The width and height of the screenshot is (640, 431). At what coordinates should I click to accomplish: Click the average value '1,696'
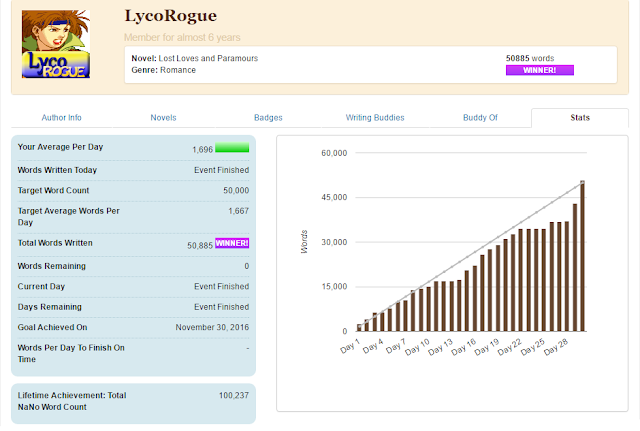pos(202,150)
